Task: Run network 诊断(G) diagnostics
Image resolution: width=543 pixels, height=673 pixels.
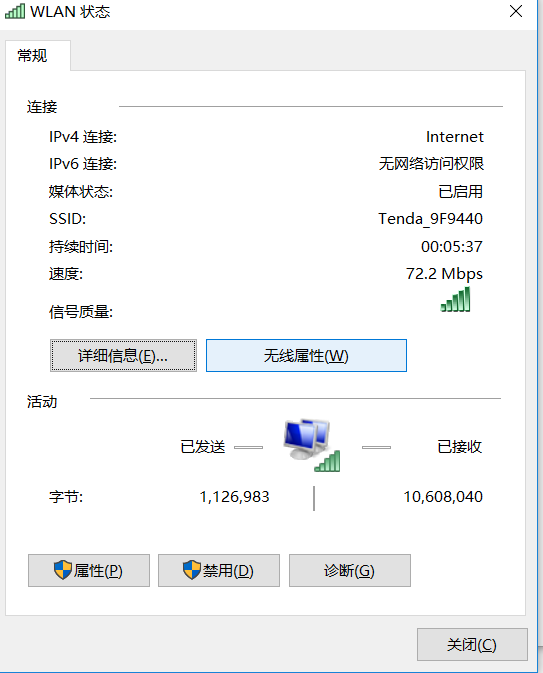Action: point(350,570)
